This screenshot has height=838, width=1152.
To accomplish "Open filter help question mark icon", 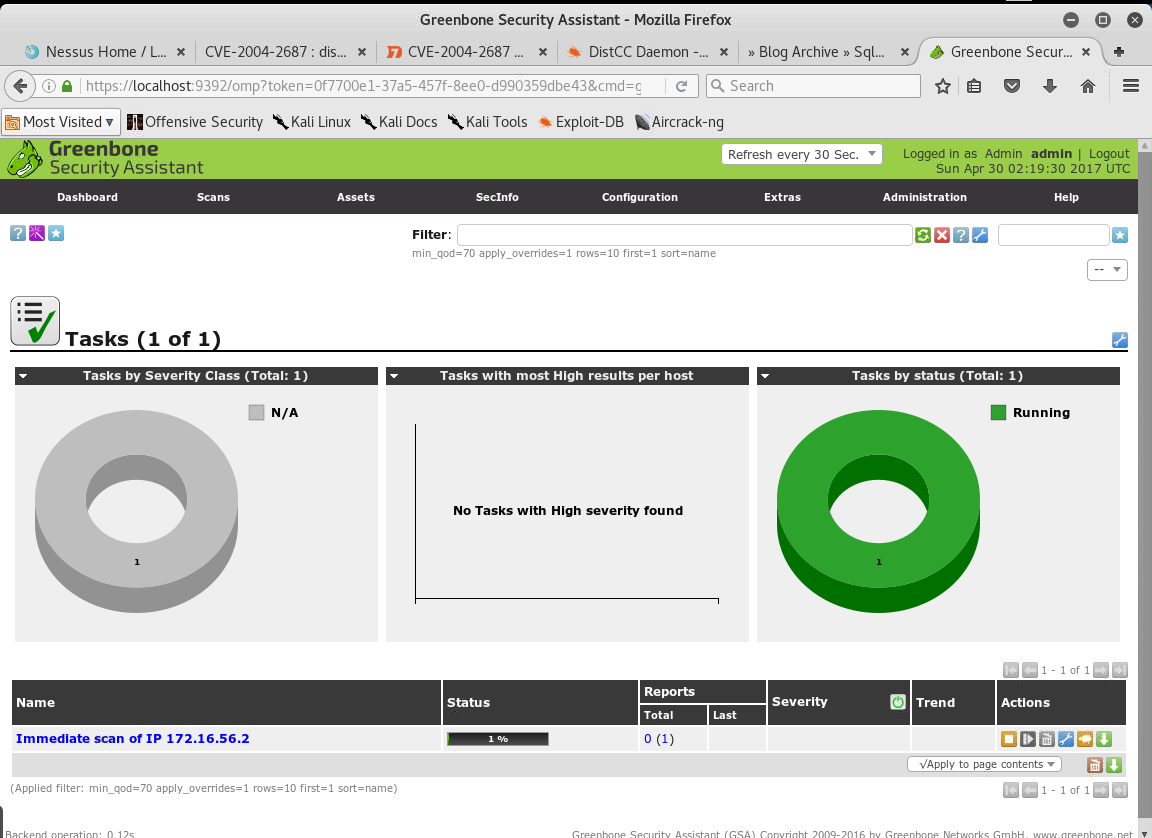I will coord(961,235).
